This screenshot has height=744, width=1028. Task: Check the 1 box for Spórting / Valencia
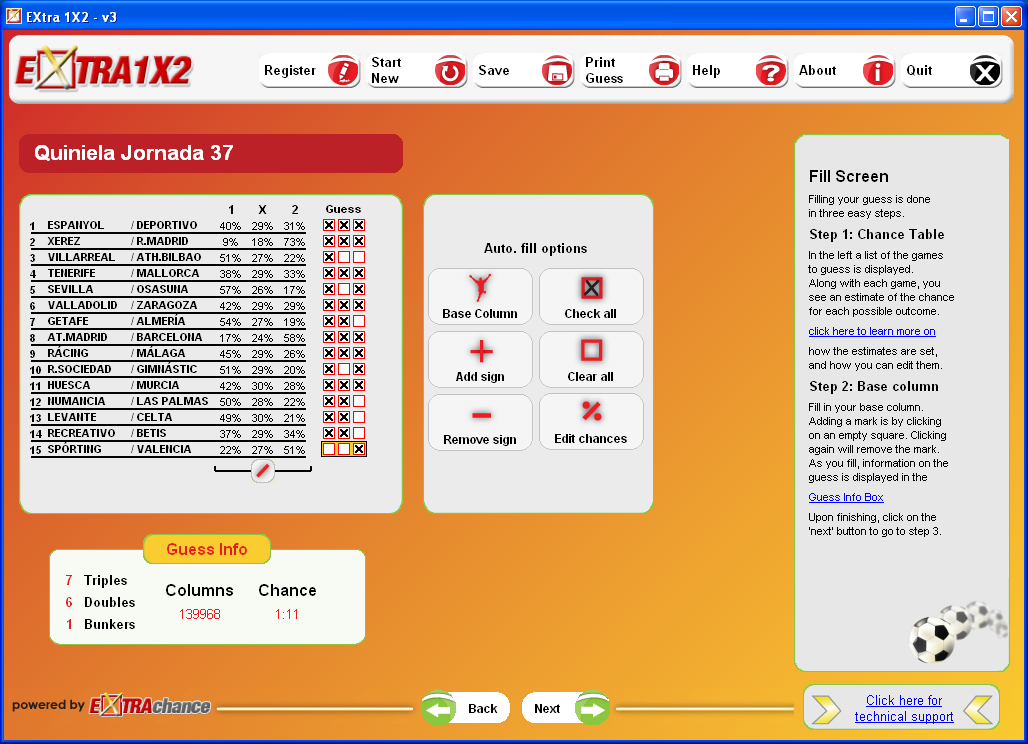click(x=329, y=449)
